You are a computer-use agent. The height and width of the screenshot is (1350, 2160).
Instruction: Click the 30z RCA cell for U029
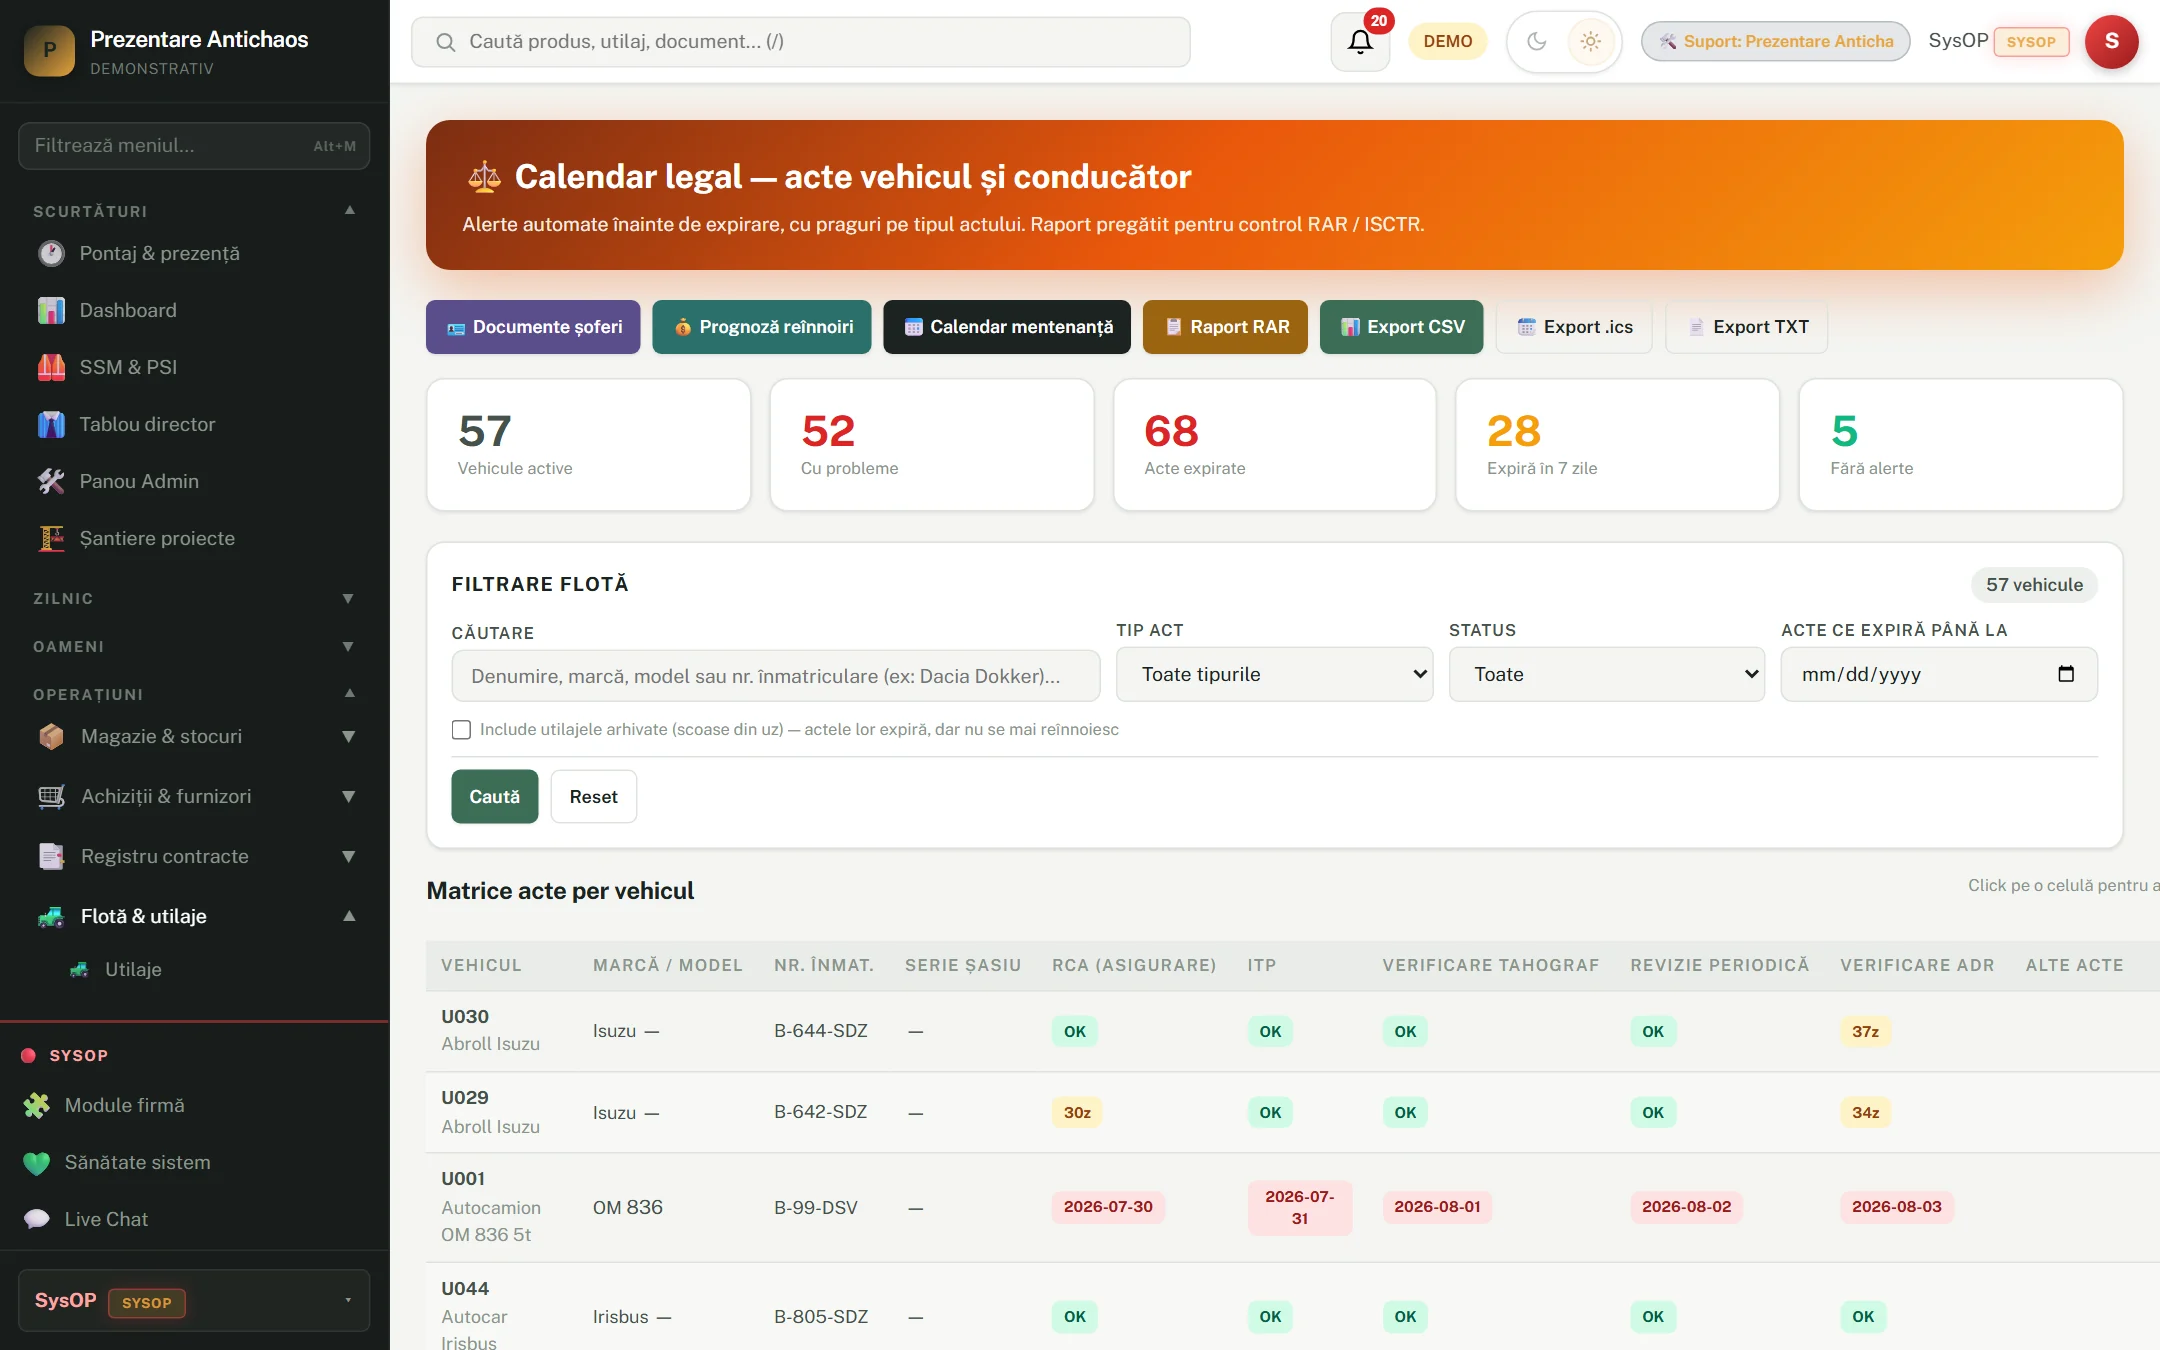1077,1113
